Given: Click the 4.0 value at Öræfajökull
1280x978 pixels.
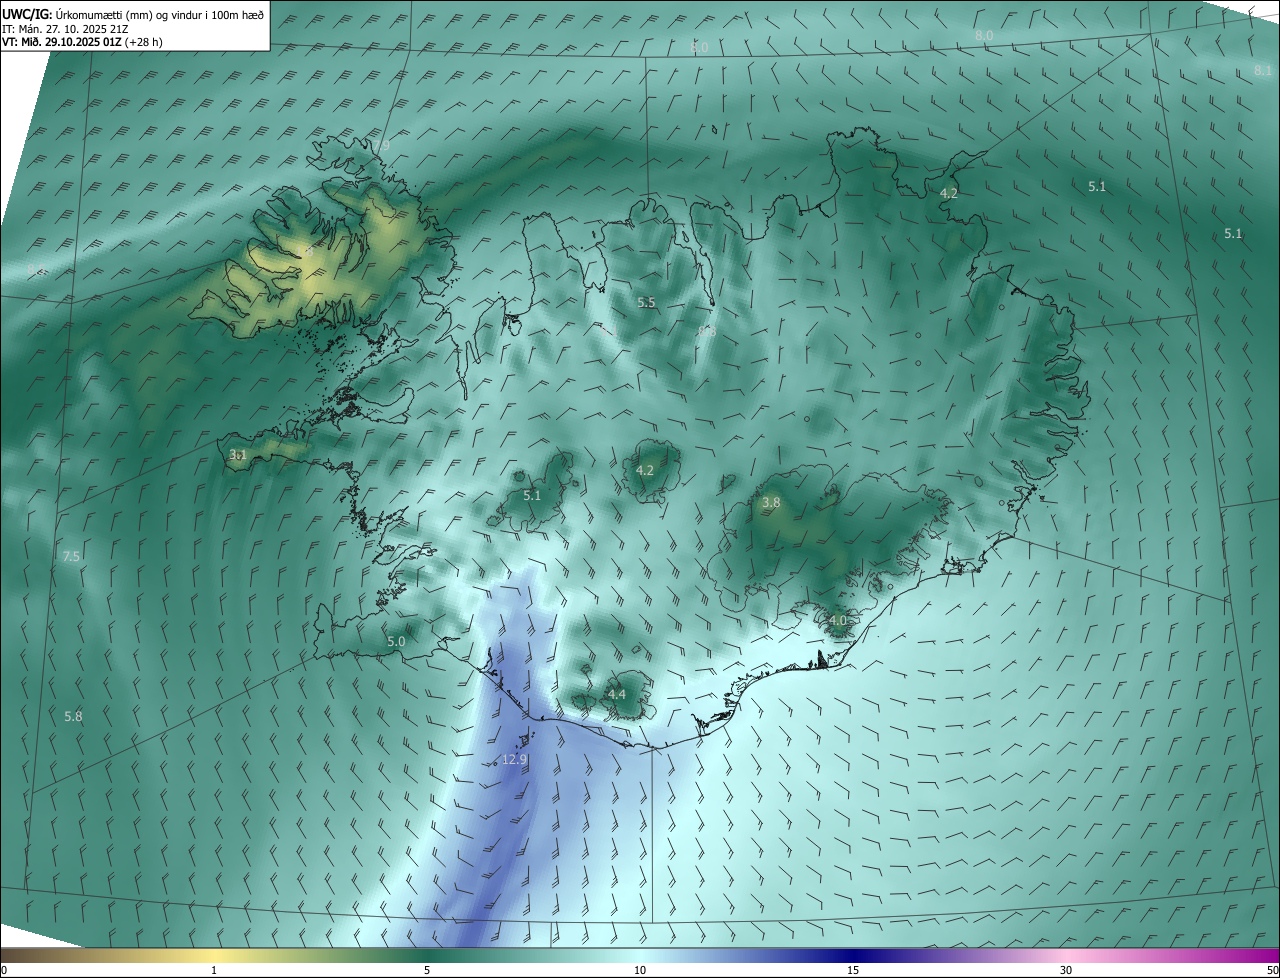Looking at the screenshot, I should click(838, 621).
